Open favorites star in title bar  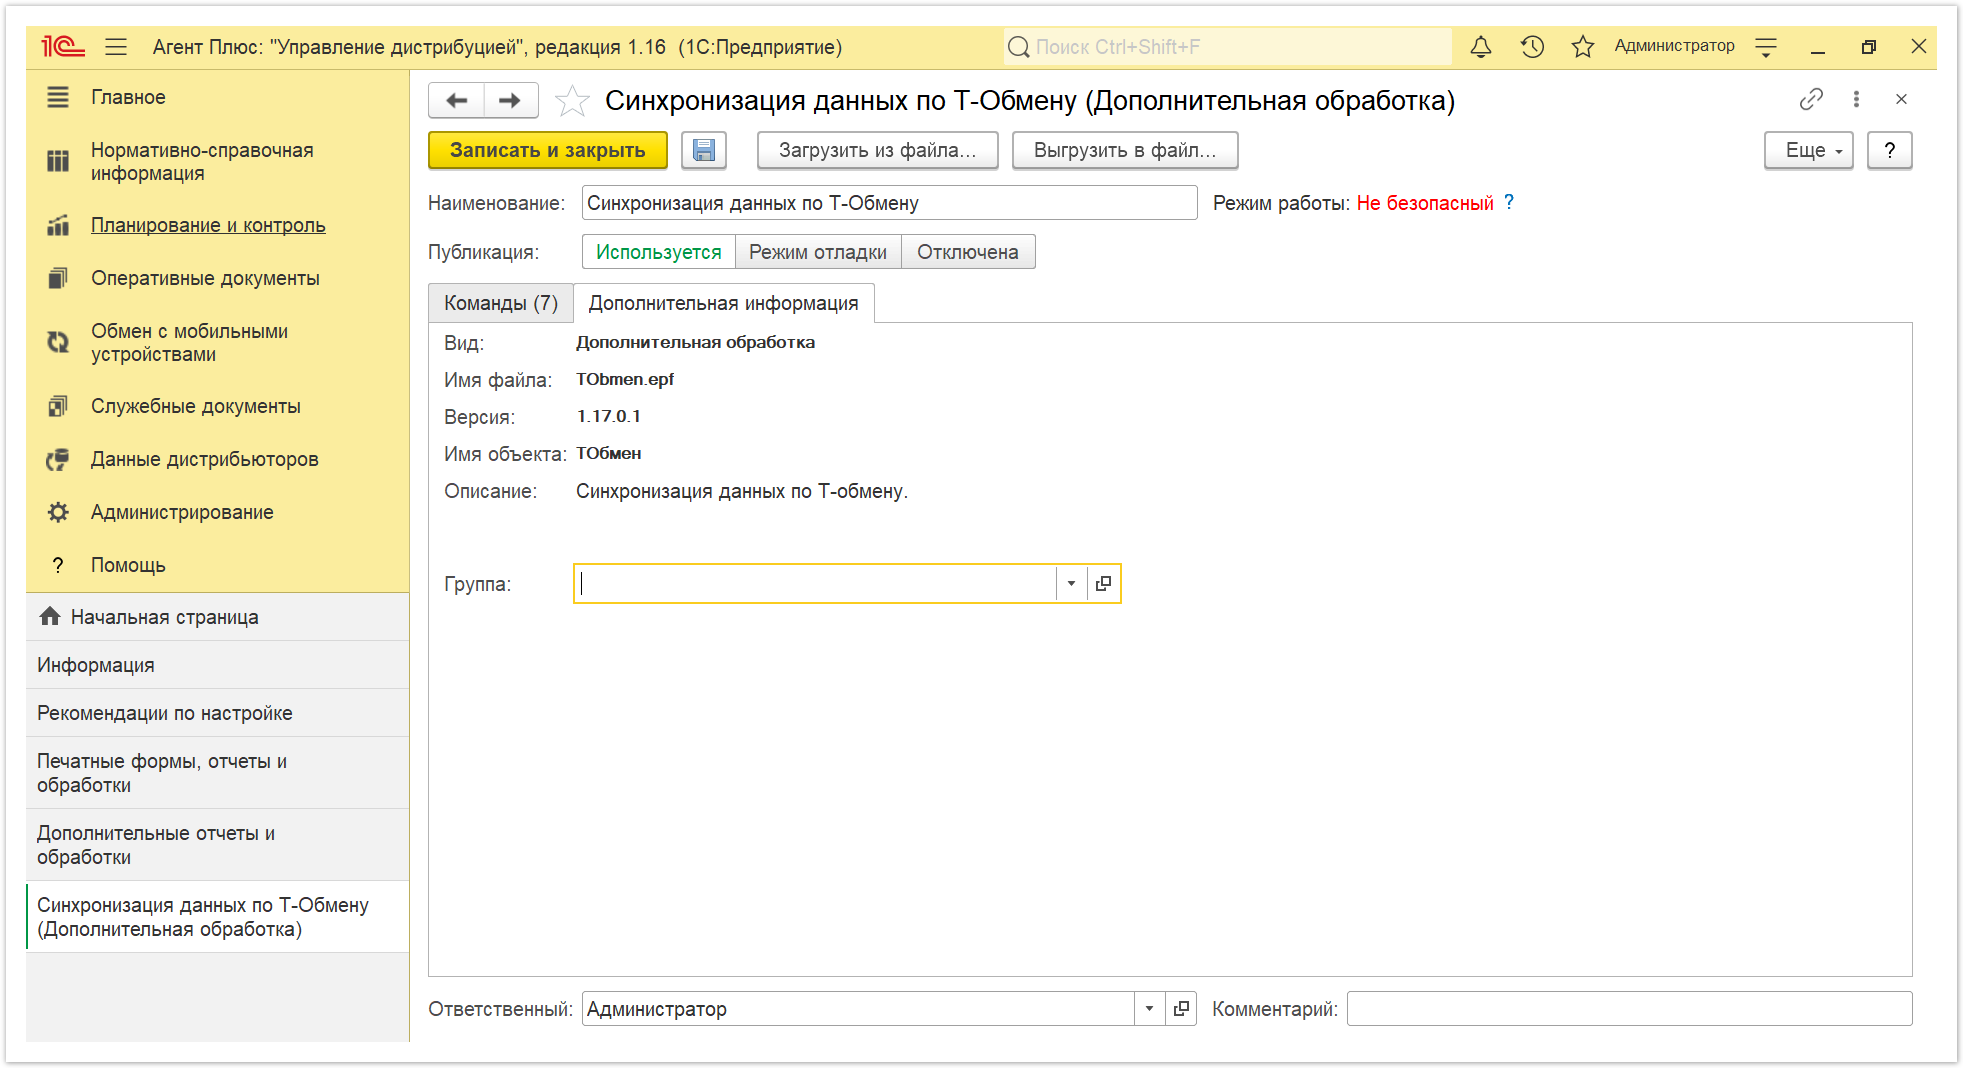point(1582,47)
